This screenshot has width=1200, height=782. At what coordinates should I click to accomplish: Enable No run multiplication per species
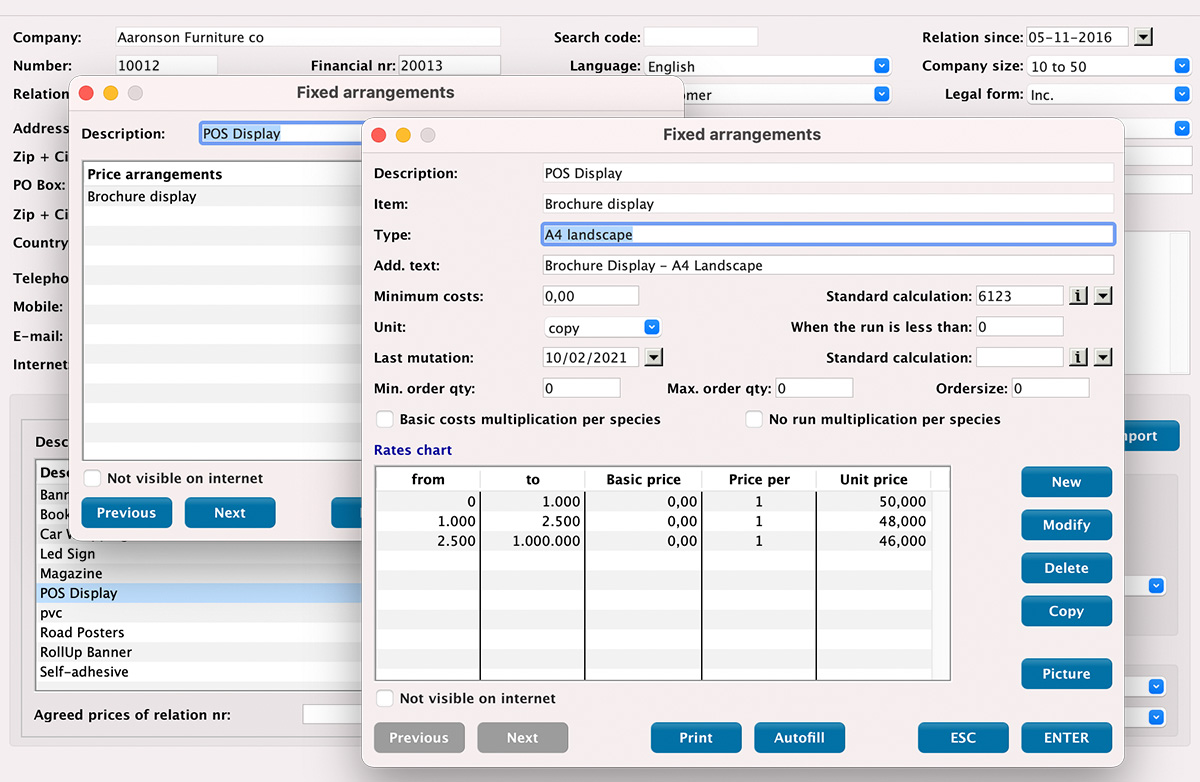click(x=754, y=419)
